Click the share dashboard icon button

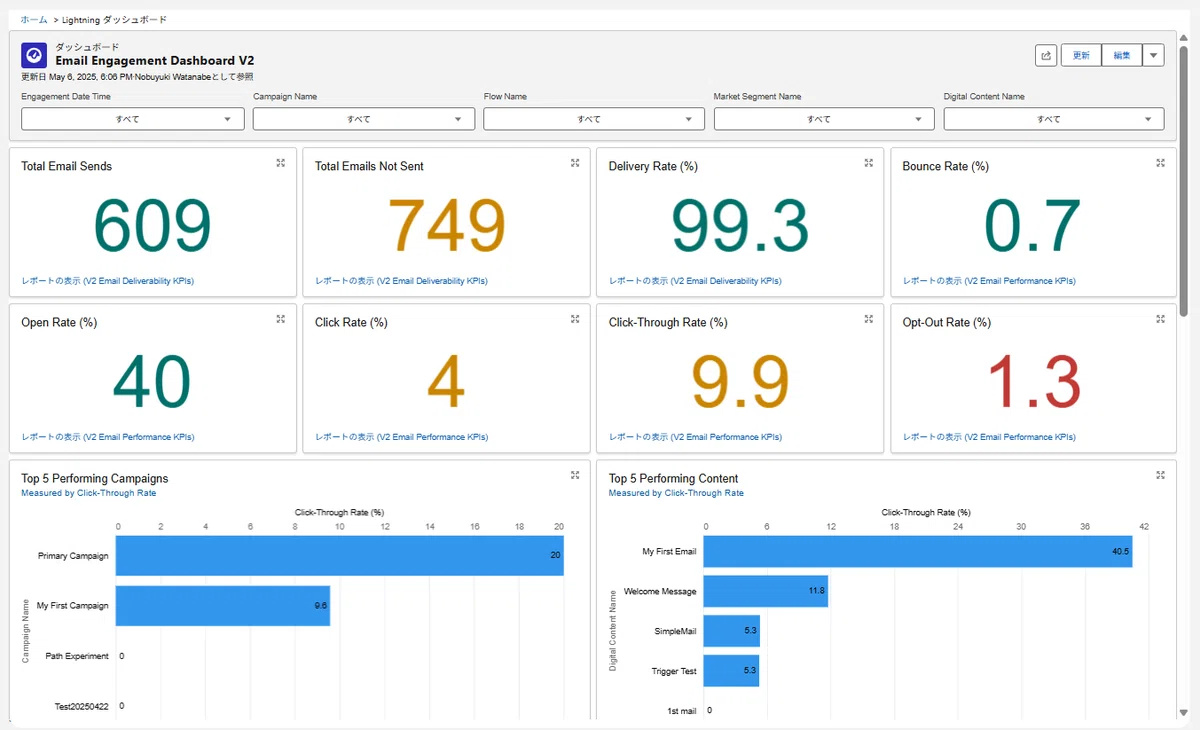(1047, 56)
